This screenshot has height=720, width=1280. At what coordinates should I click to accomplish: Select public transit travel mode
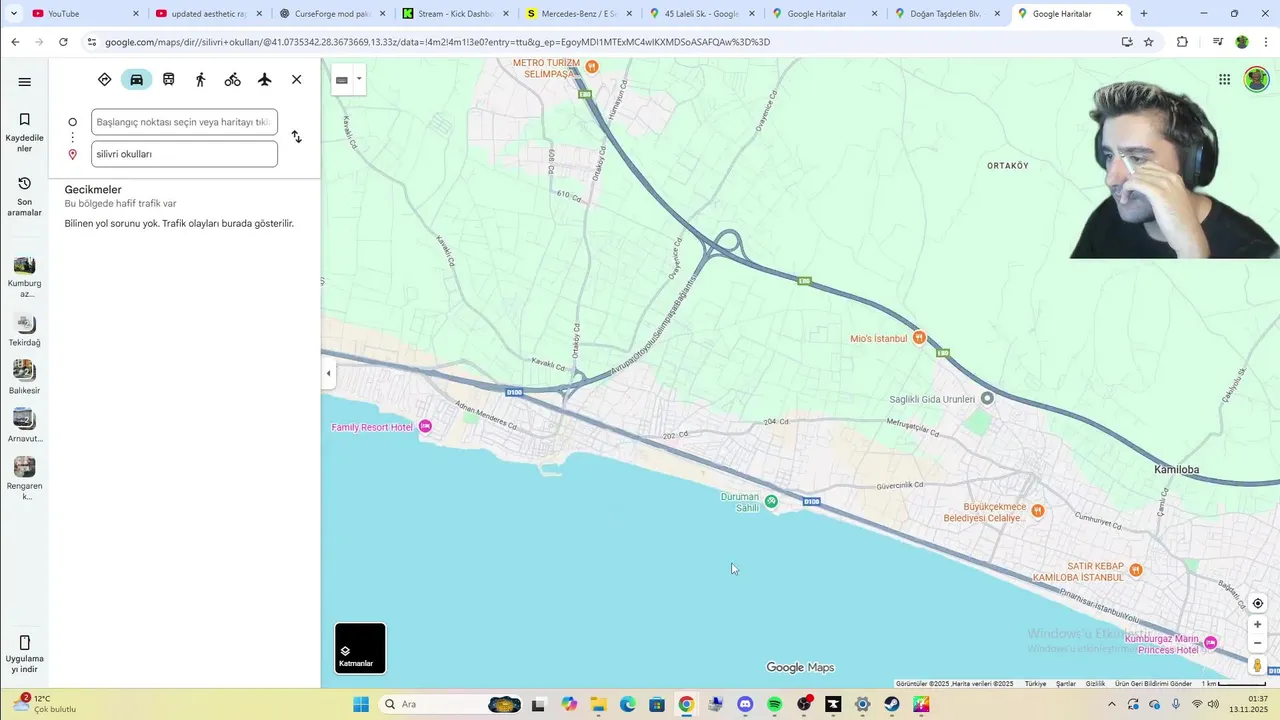[168, 79]
